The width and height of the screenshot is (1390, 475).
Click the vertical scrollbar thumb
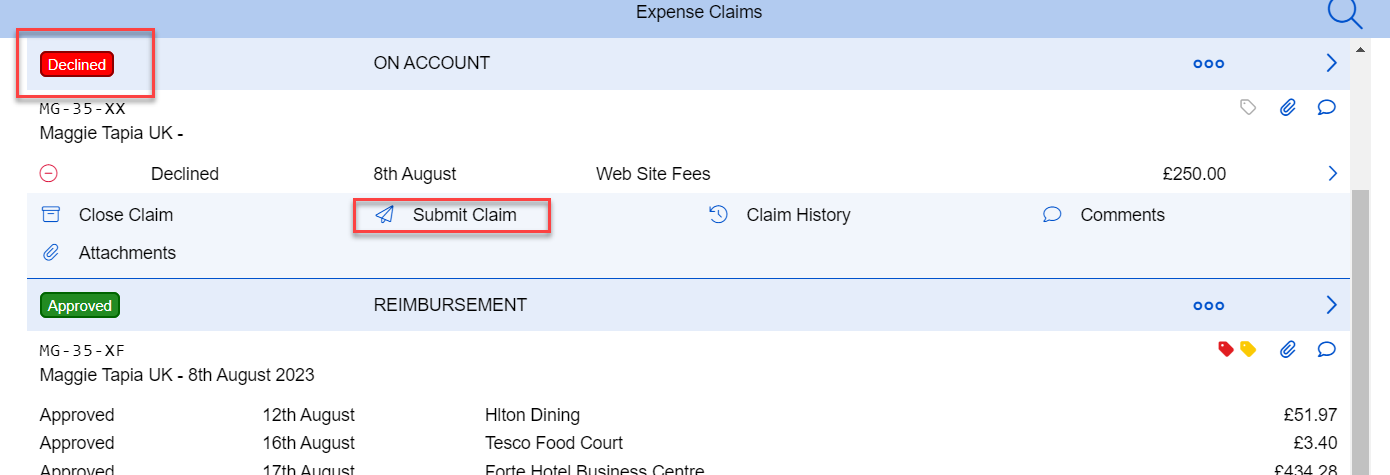(x=1361, y=330)
